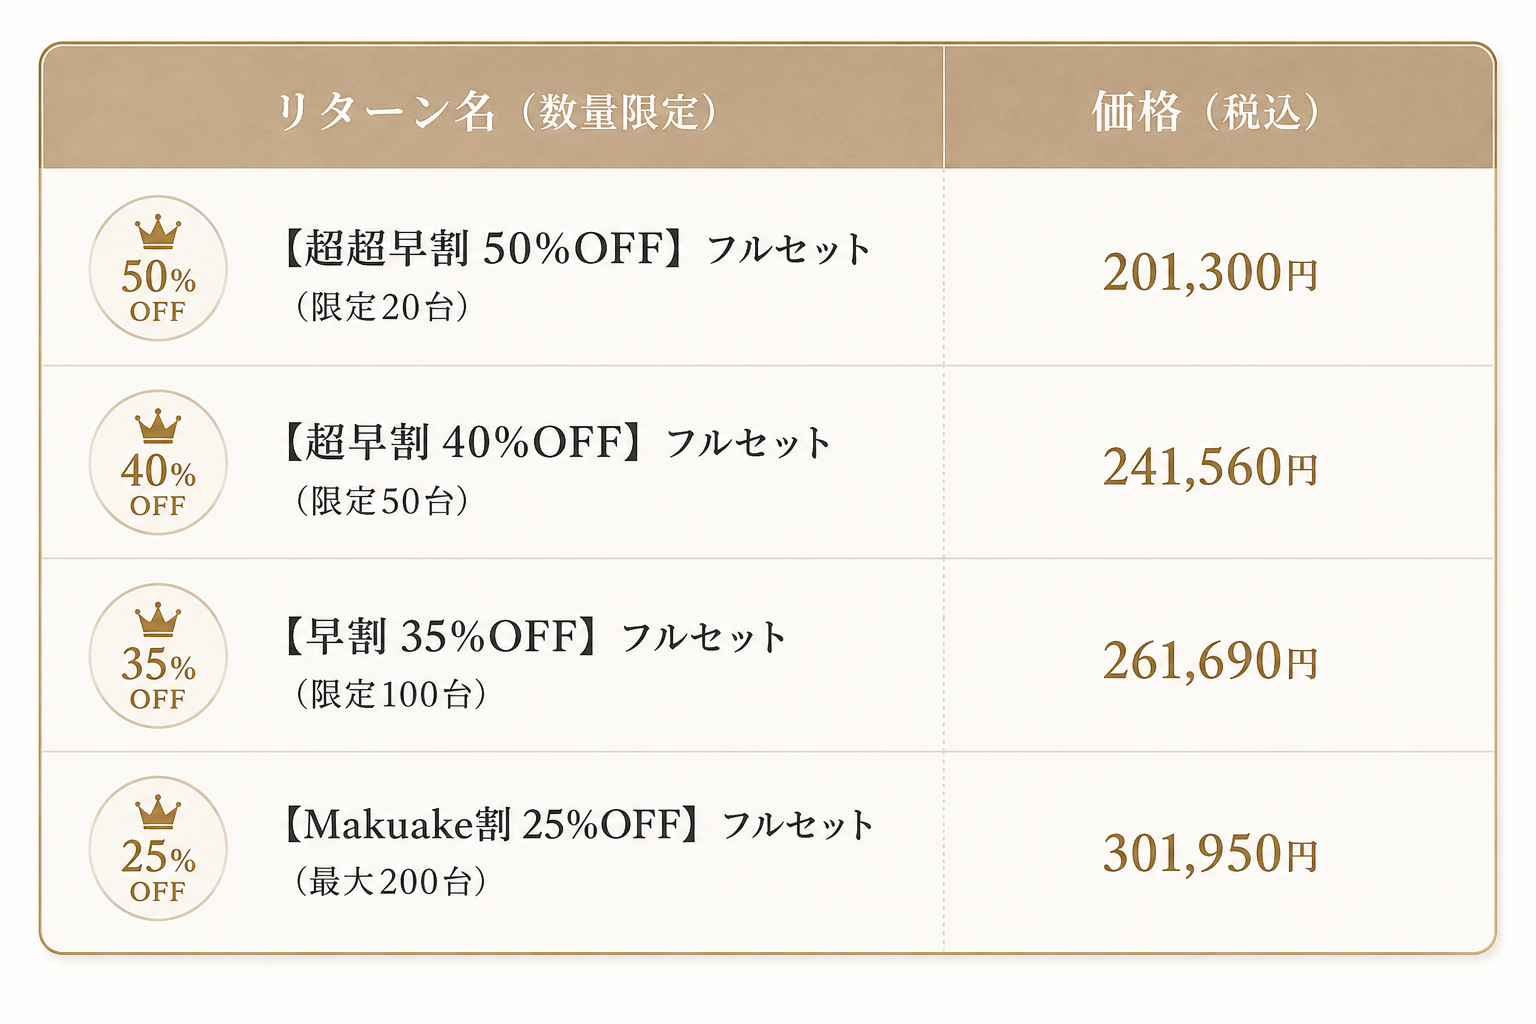1536x1024 pixels.
Task: Click the 301,950円 price
Action: (x=1210, y=854)
